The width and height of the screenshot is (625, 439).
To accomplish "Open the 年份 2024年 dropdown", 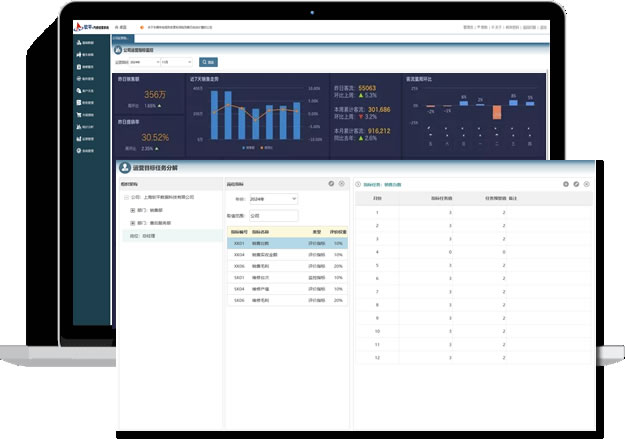I will (272, 199).
